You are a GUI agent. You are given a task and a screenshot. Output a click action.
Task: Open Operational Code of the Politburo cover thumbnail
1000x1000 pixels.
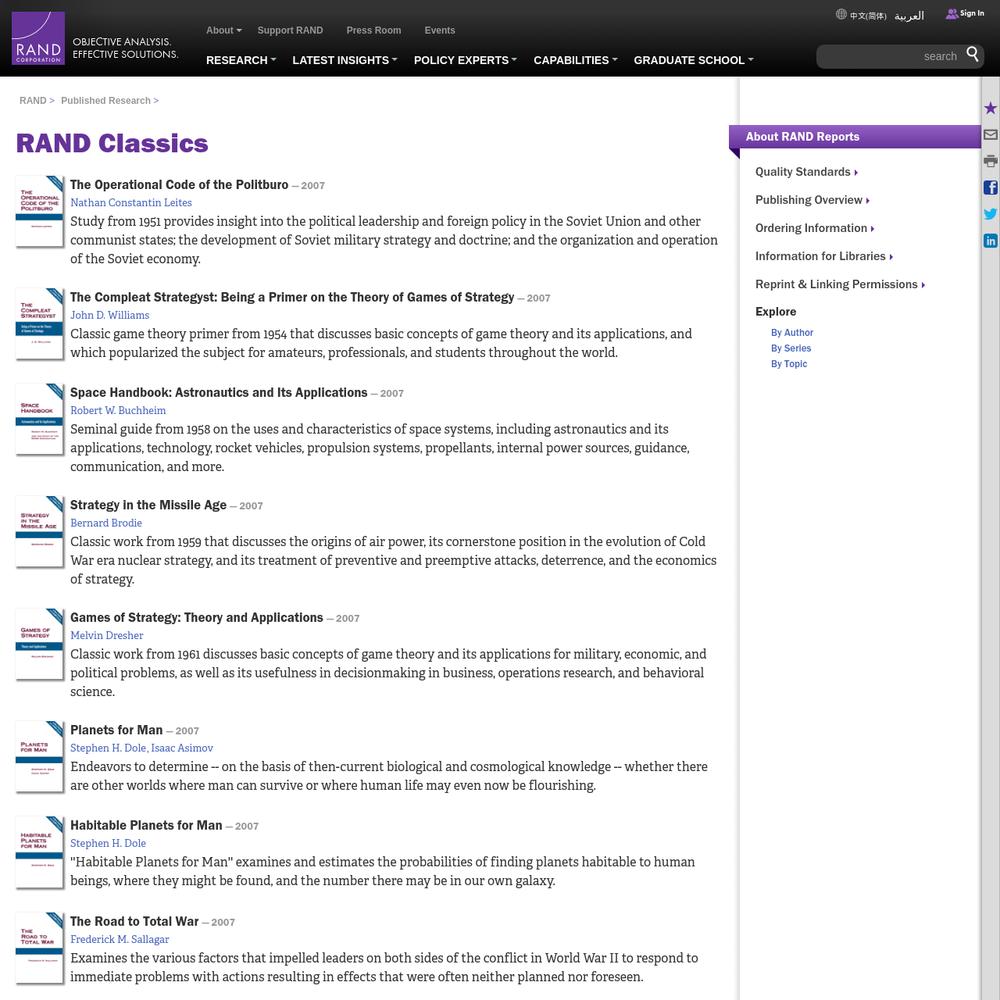(x=39, y=211)
